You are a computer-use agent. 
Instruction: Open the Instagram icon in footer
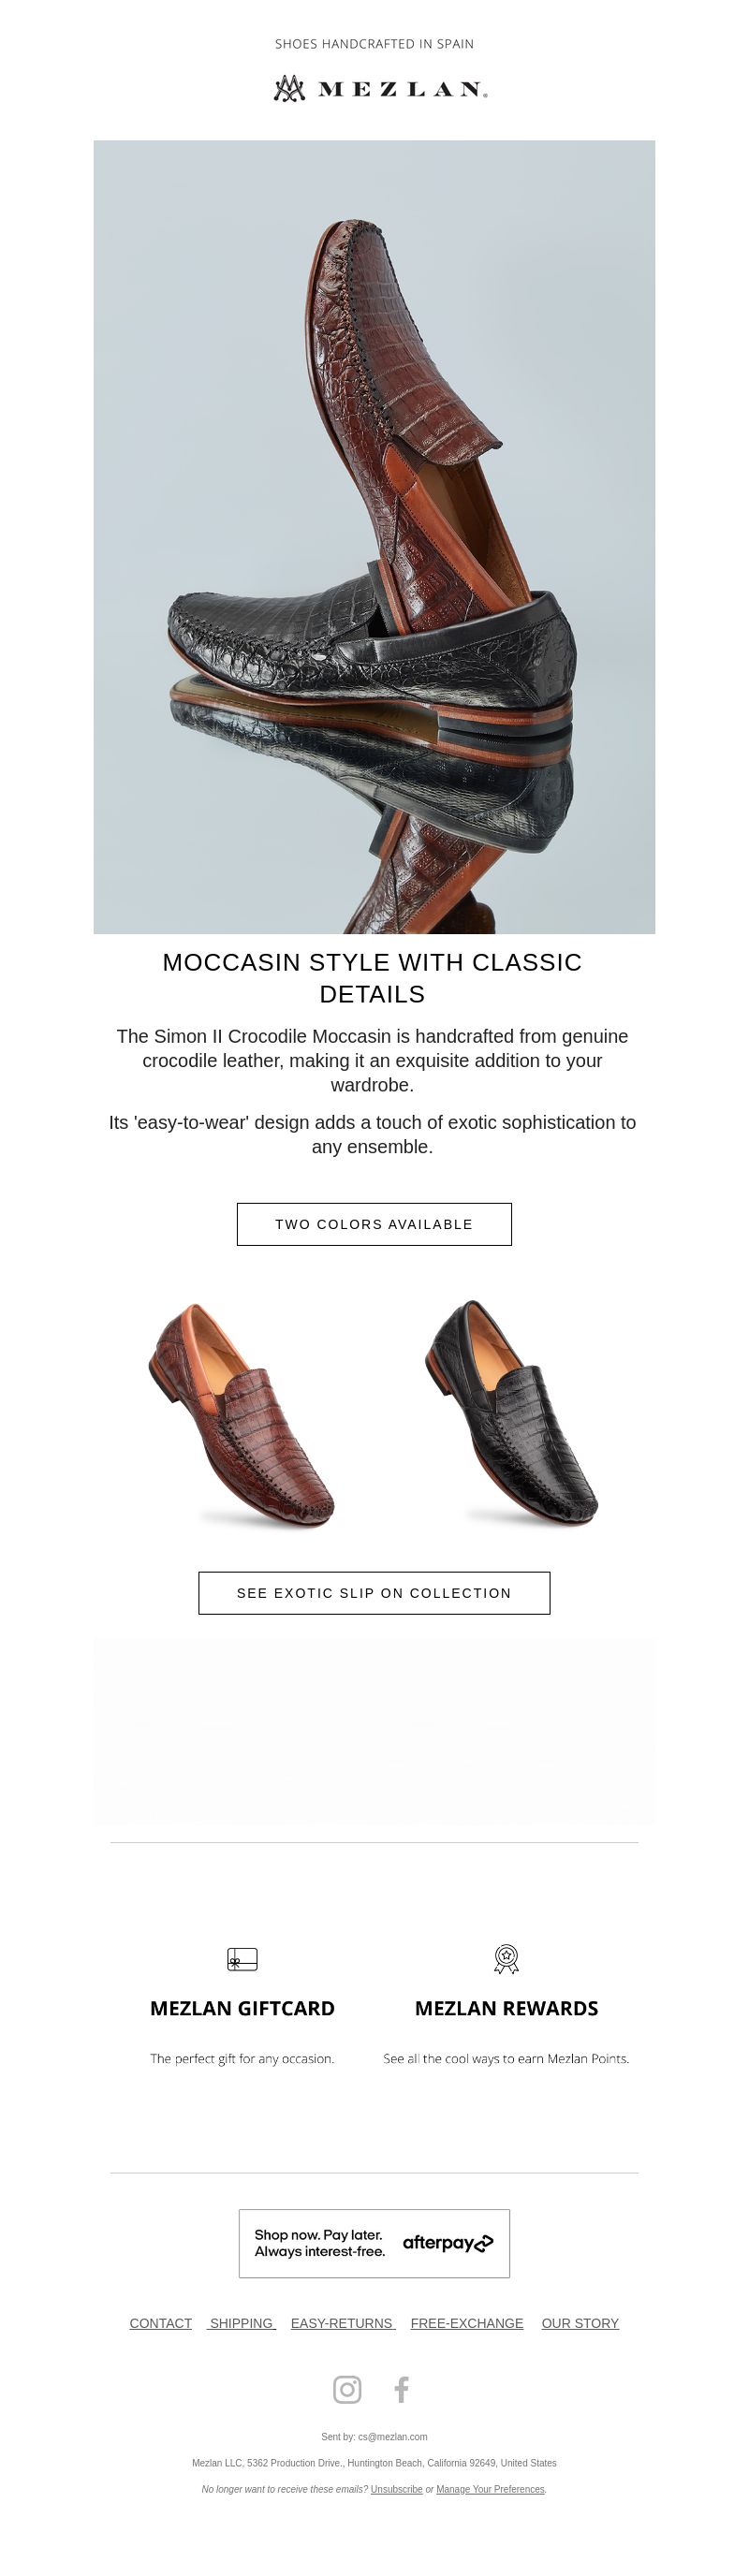[347, 2389]
